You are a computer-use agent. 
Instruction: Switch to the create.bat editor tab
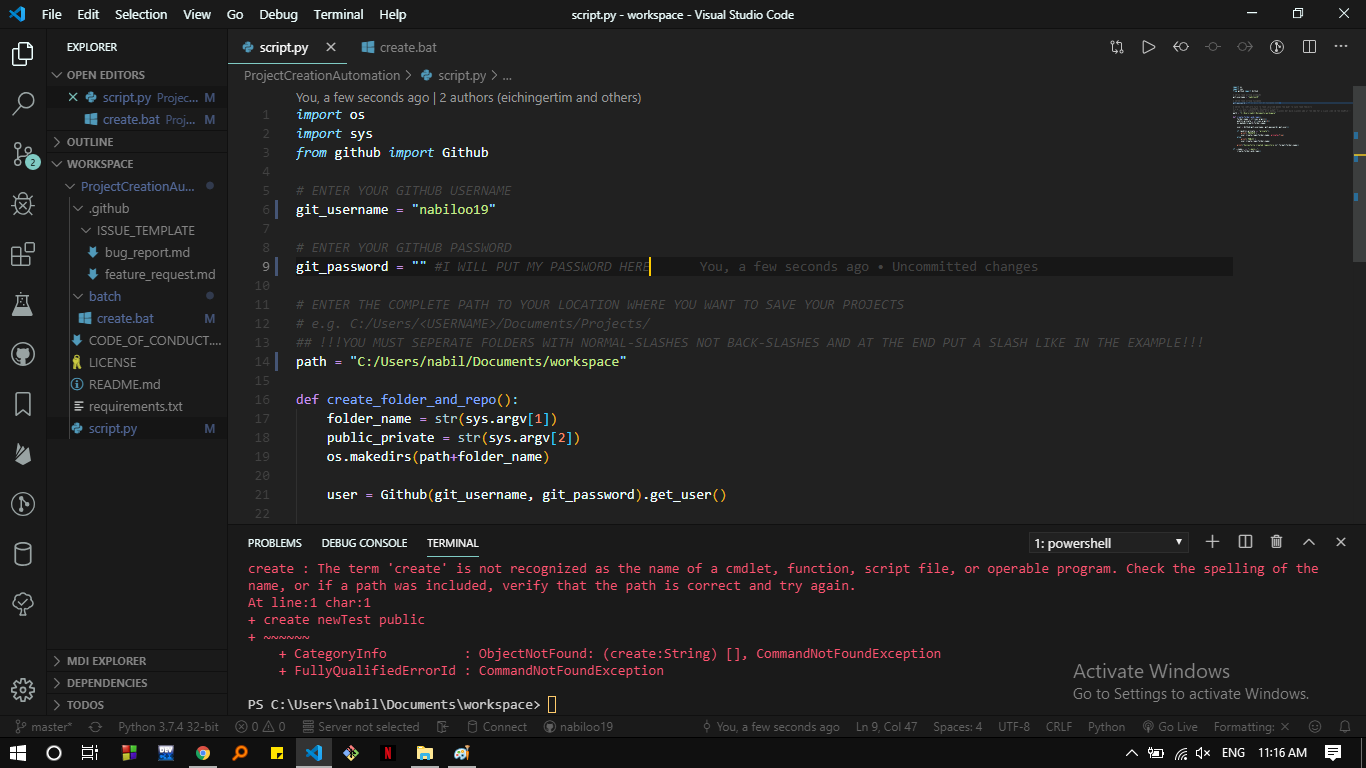pyautogui.click(x=398, y=47)
